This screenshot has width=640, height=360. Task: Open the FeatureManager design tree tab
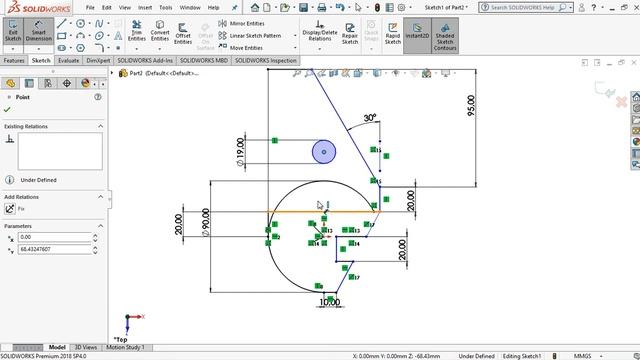click(x=10, y=83)
